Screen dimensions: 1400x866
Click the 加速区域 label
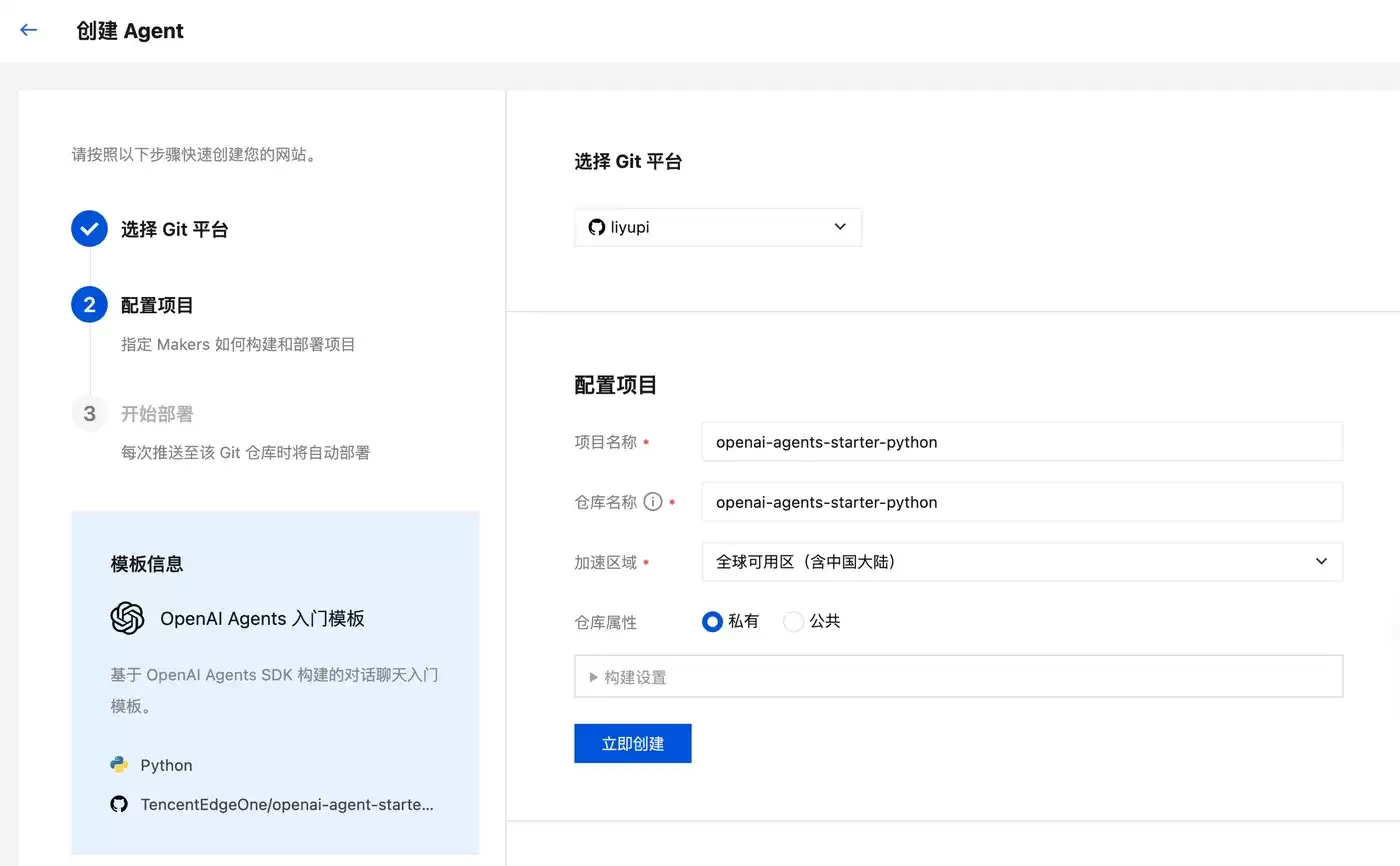pos(606,562)
